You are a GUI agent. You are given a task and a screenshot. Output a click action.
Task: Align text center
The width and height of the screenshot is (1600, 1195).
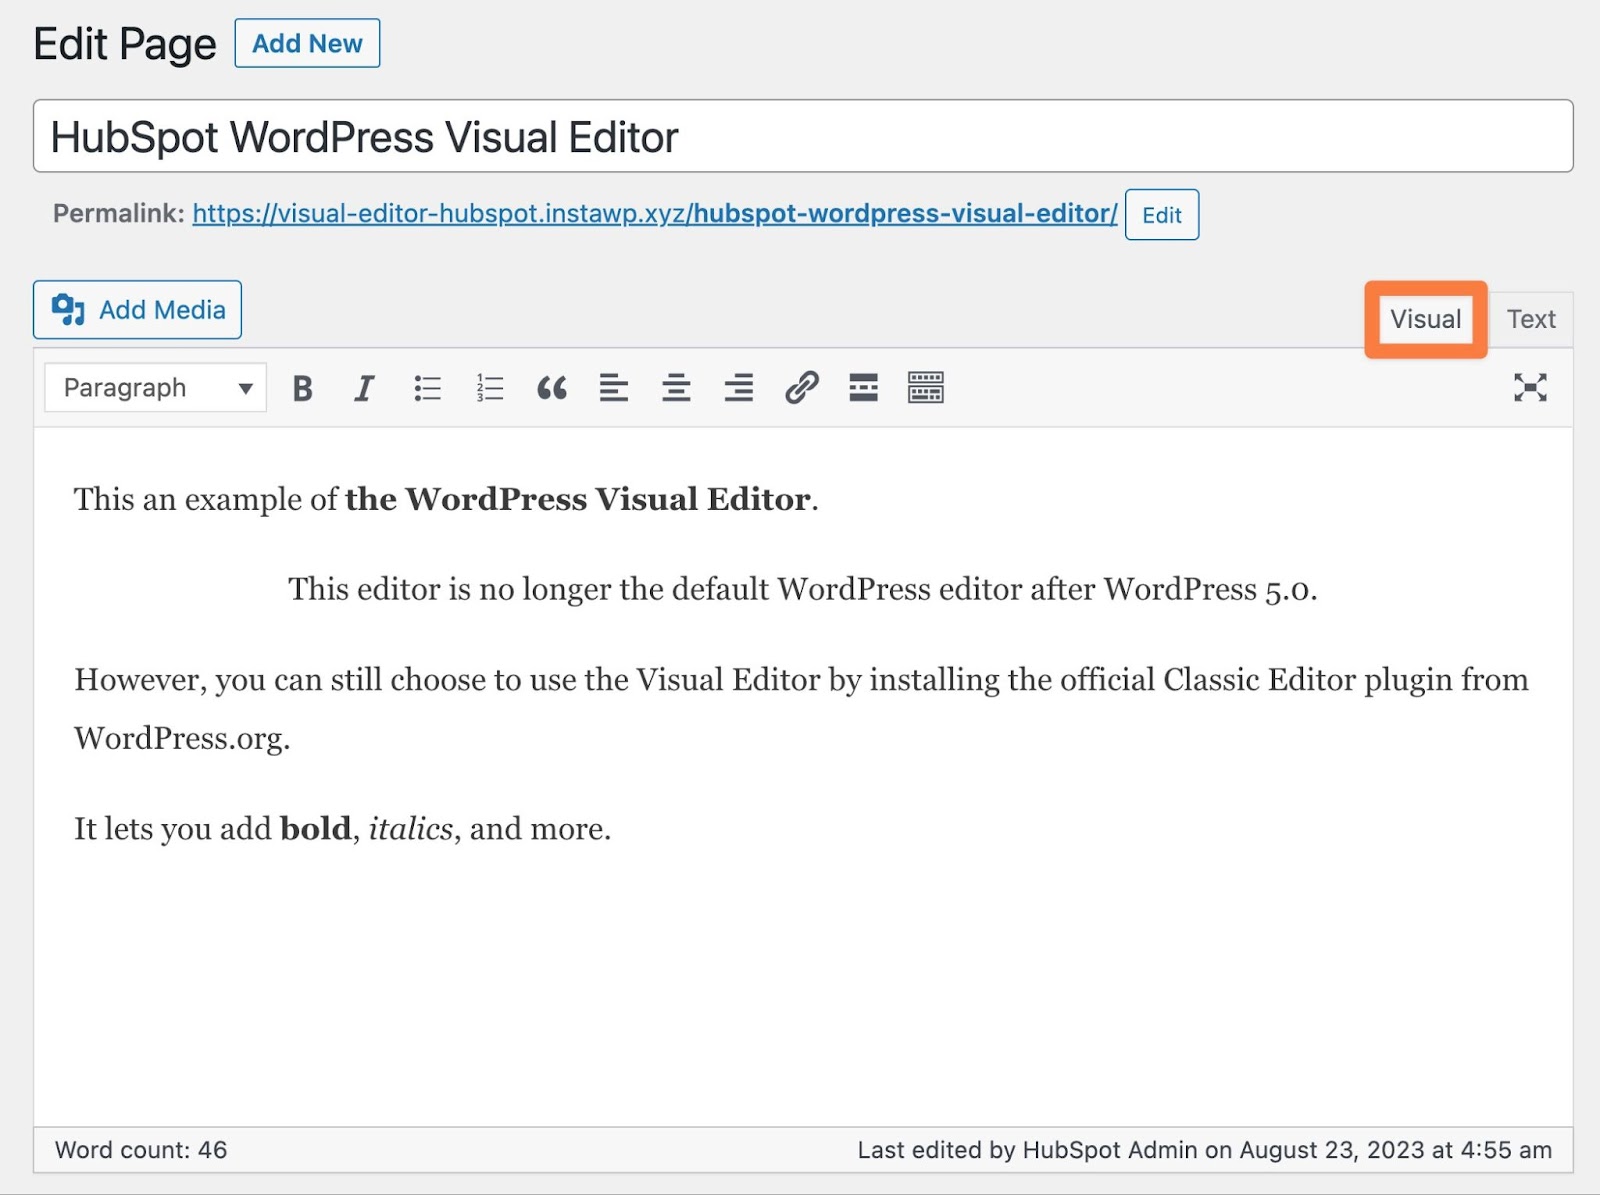point(676,388)
